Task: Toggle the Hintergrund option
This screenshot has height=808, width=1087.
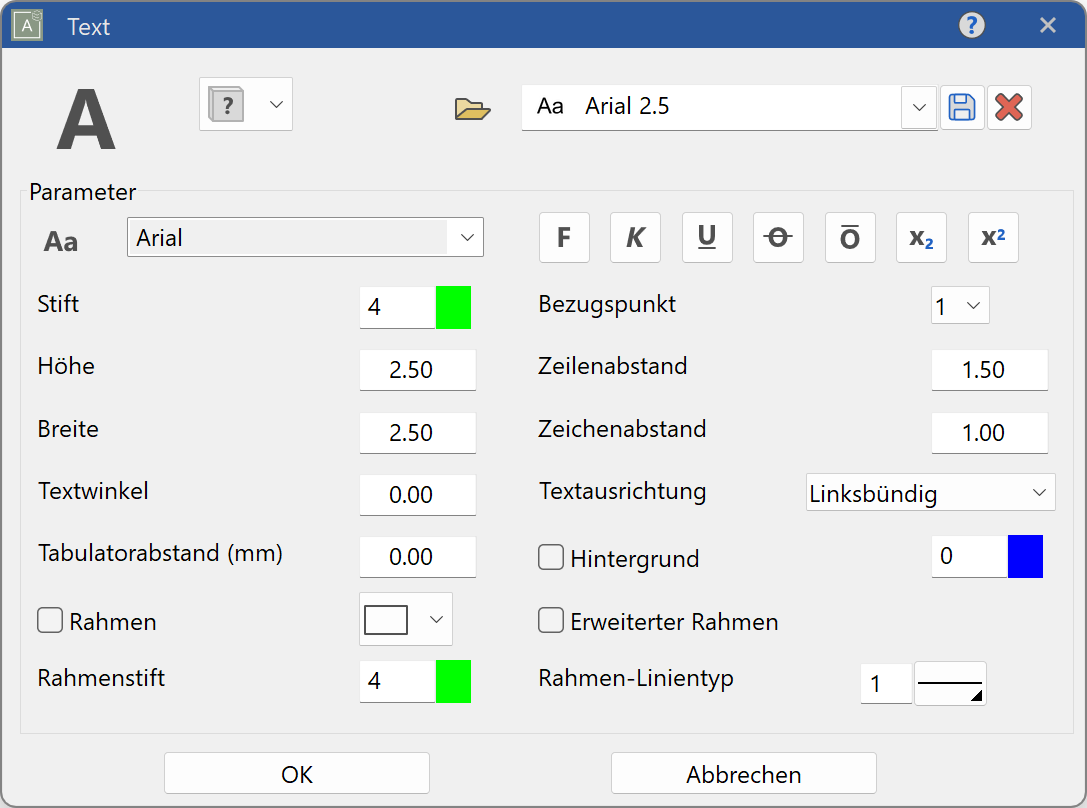Action: 551,558
